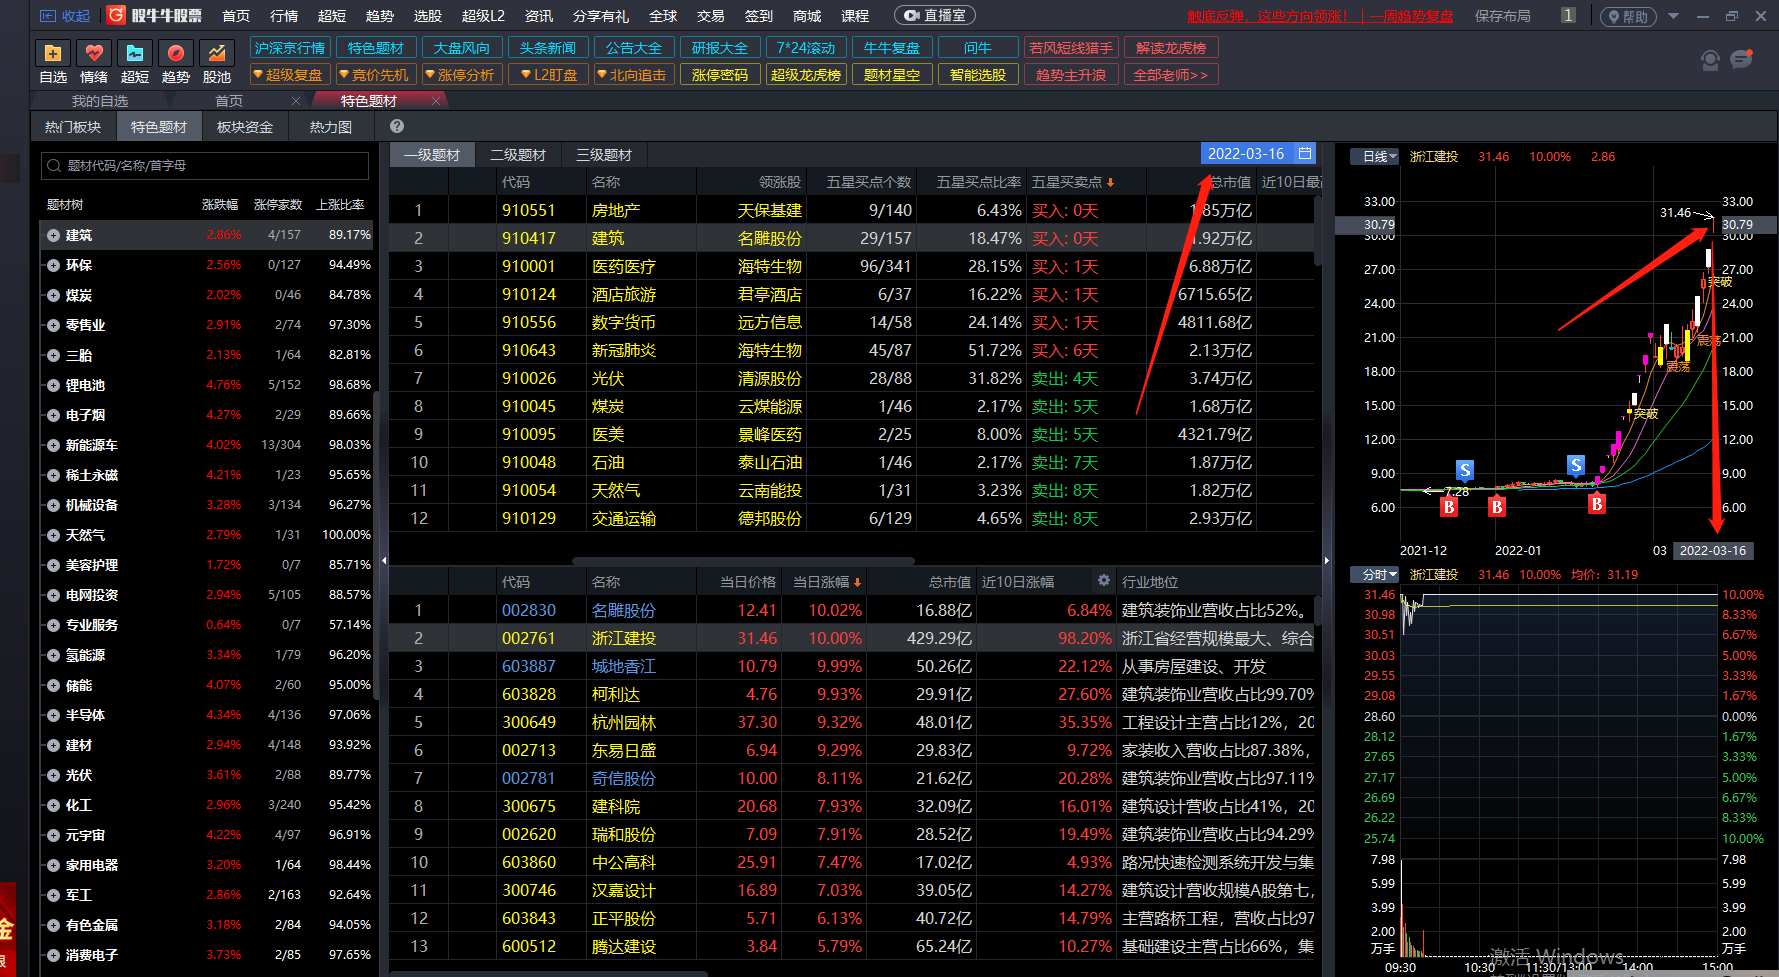Image resolution: width=1779 pixels, height=977 pixels.
Task: Open the 行情 menu
Action: coord(284,16)
